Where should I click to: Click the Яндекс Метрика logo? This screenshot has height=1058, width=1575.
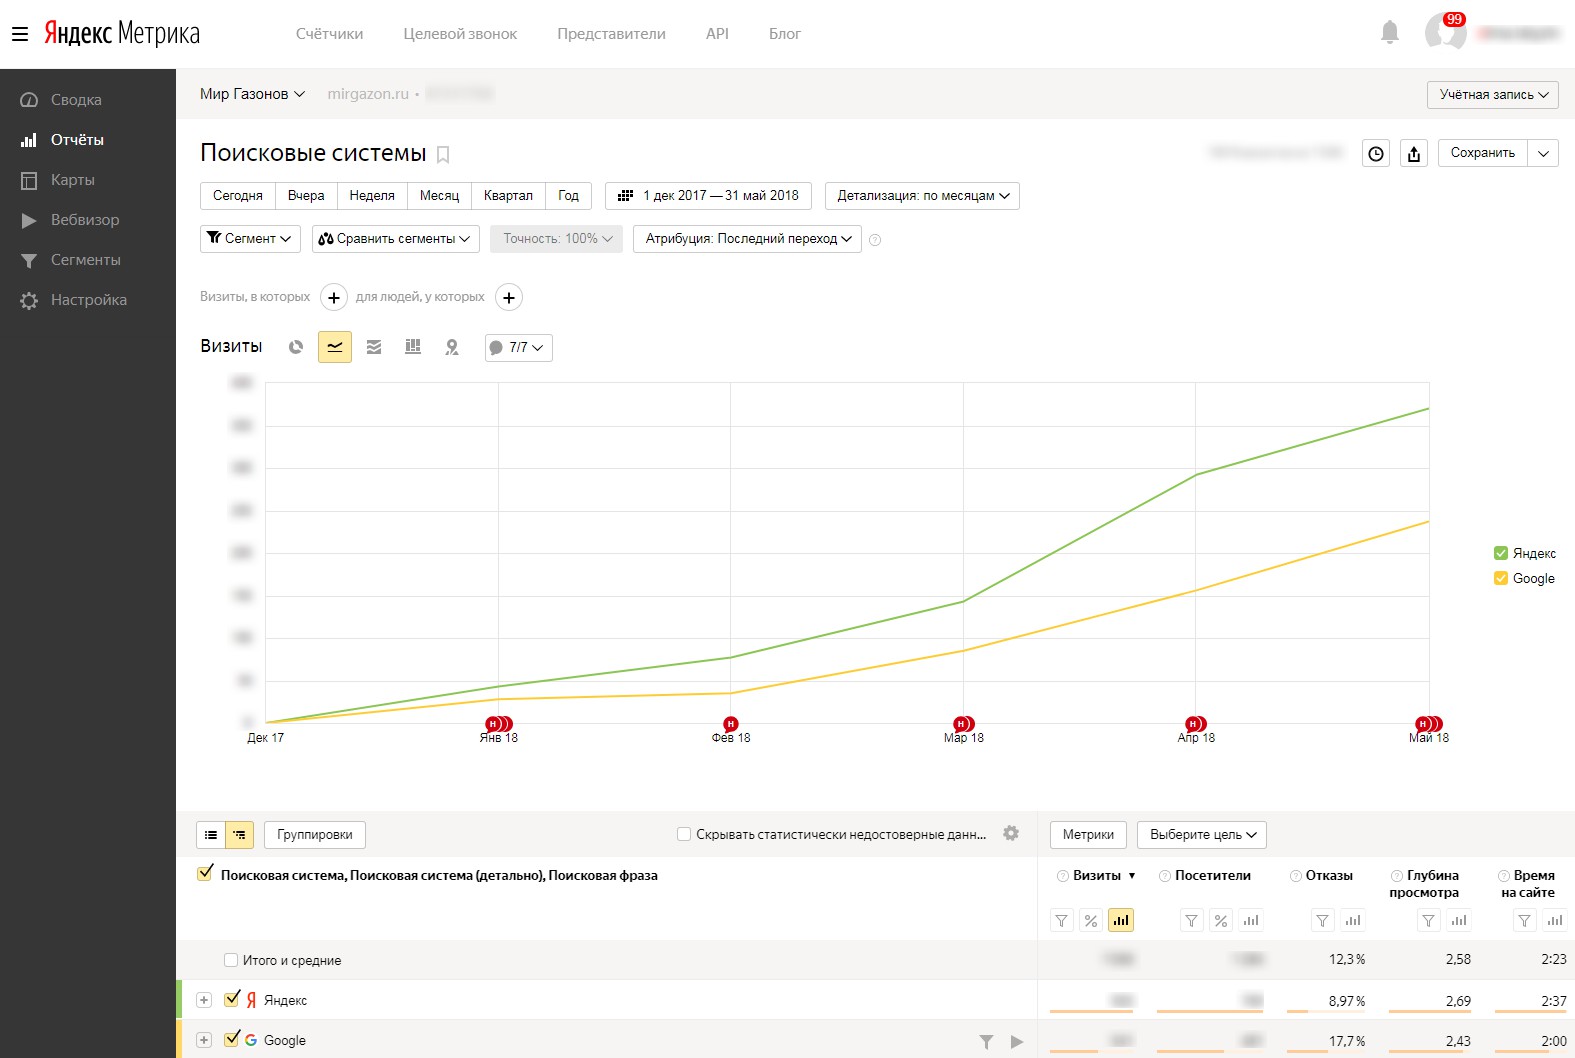(122, 33)
